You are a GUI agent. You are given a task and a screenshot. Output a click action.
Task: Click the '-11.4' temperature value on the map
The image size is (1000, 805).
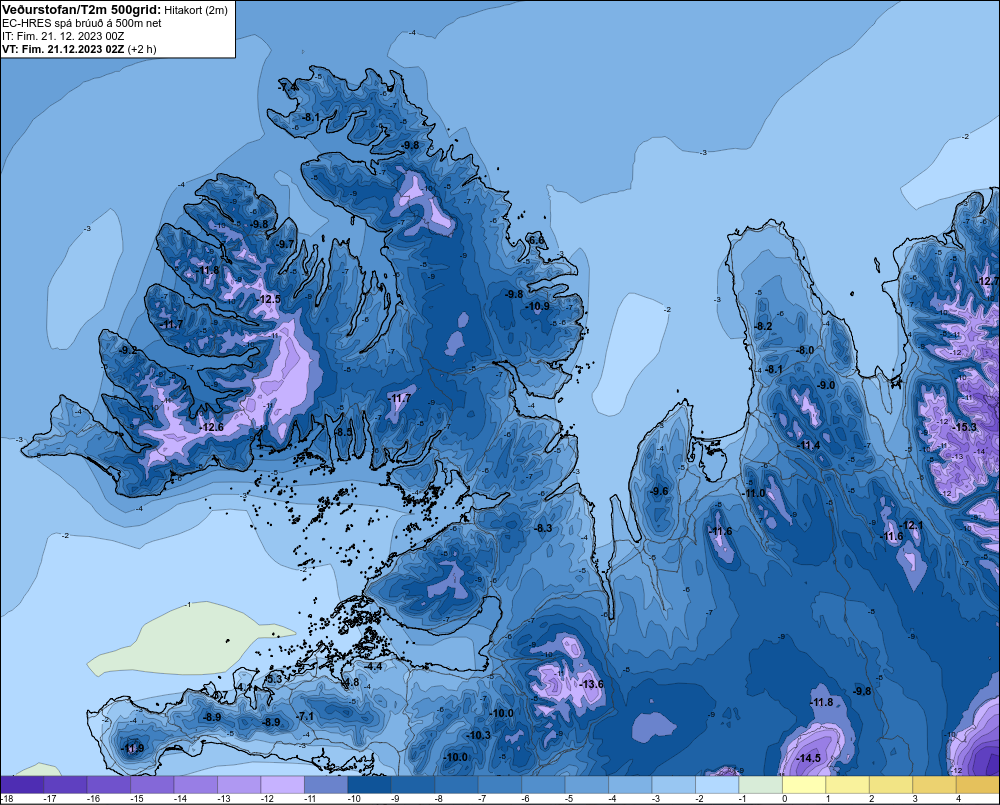tap(809, 445)
